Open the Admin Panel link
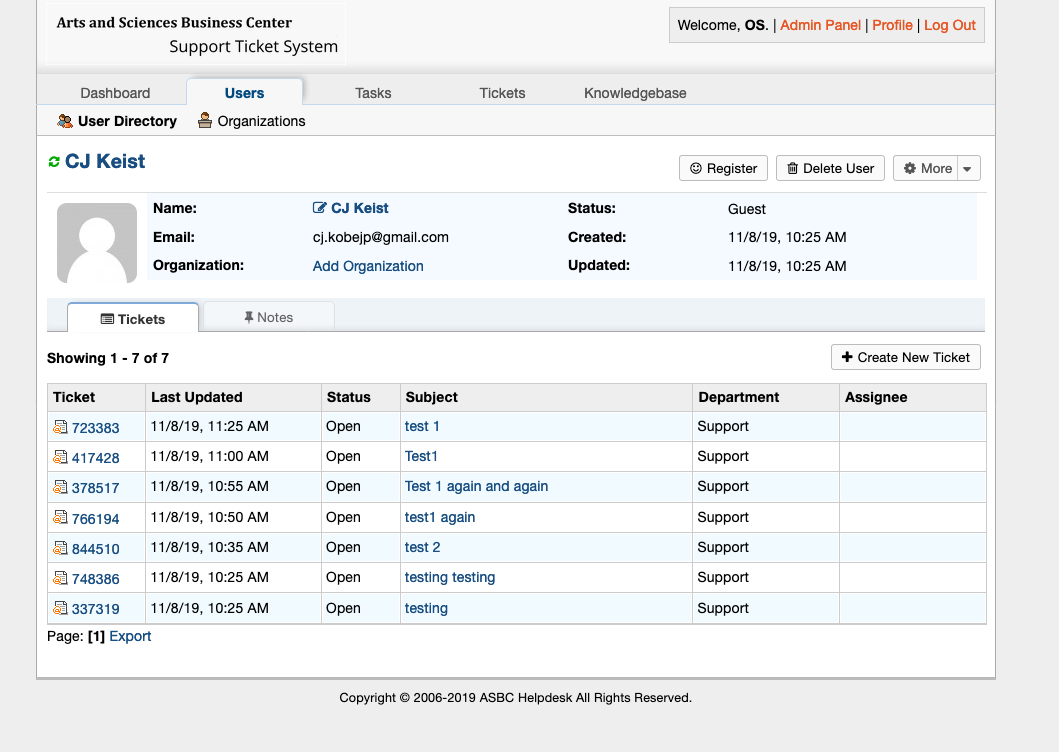 [820, 25]
